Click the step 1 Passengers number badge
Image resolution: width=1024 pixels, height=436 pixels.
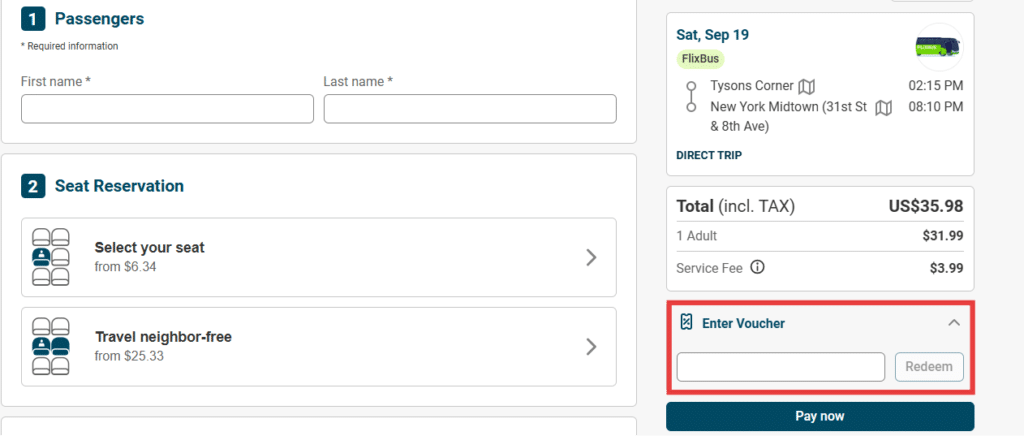33,19
